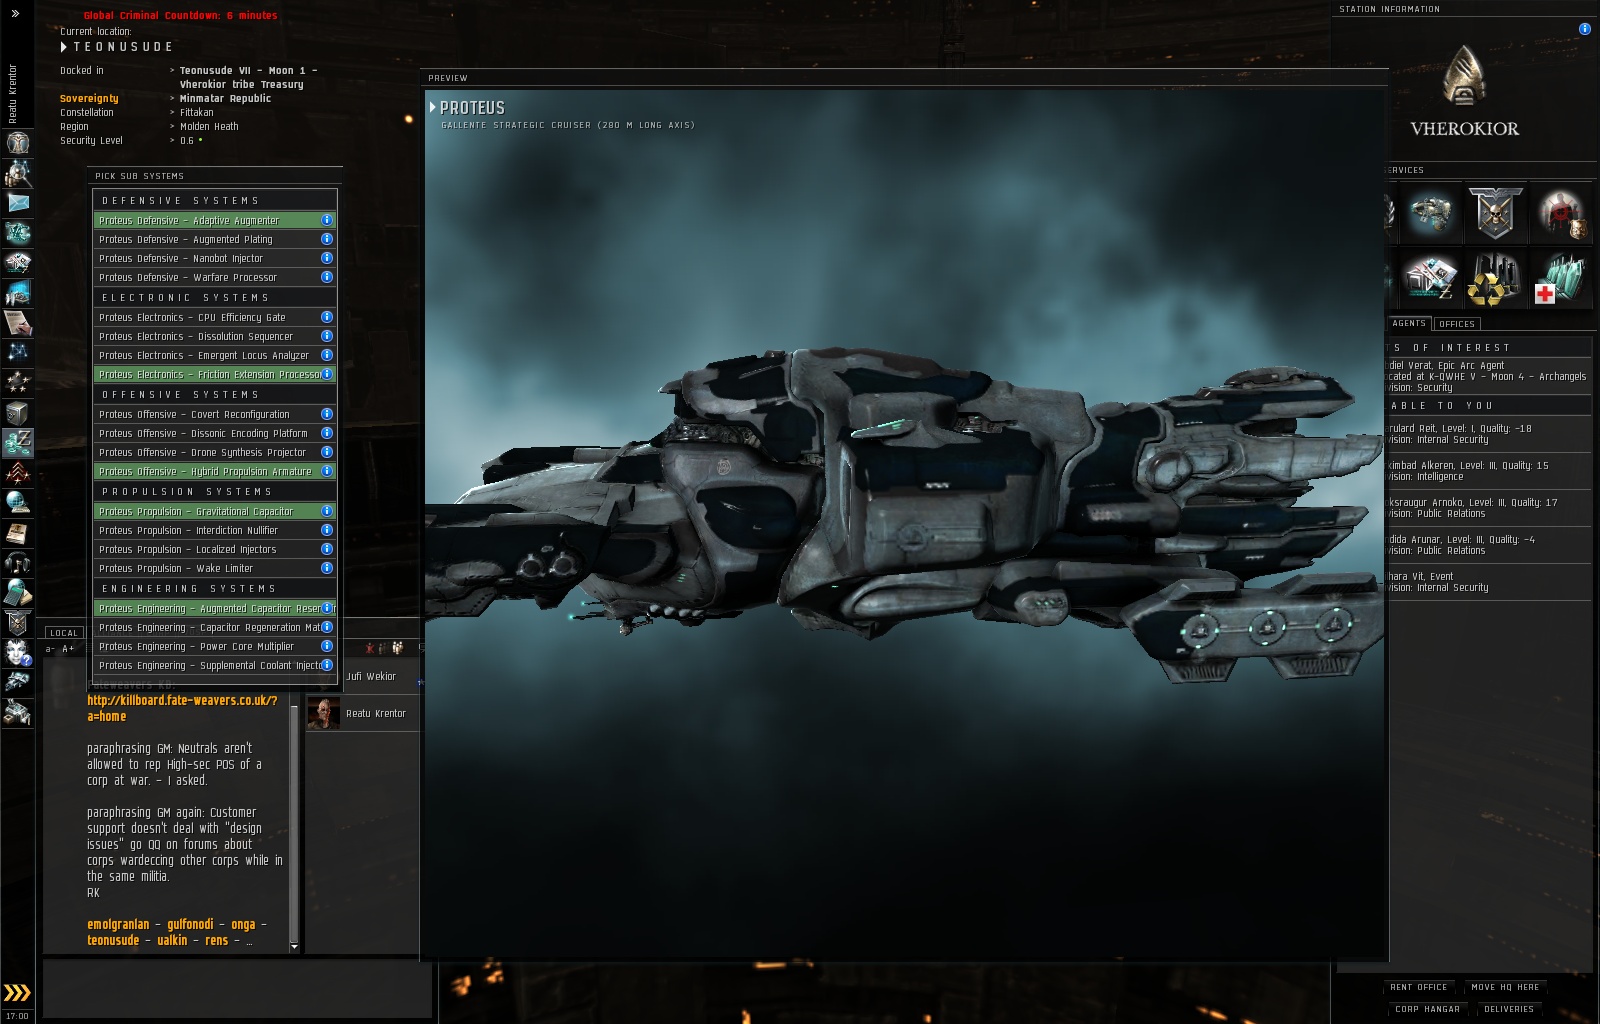Show info for Covert Reconfiguration subsystem
The image size is (1600, 1024).
click(x=327, y=414)
